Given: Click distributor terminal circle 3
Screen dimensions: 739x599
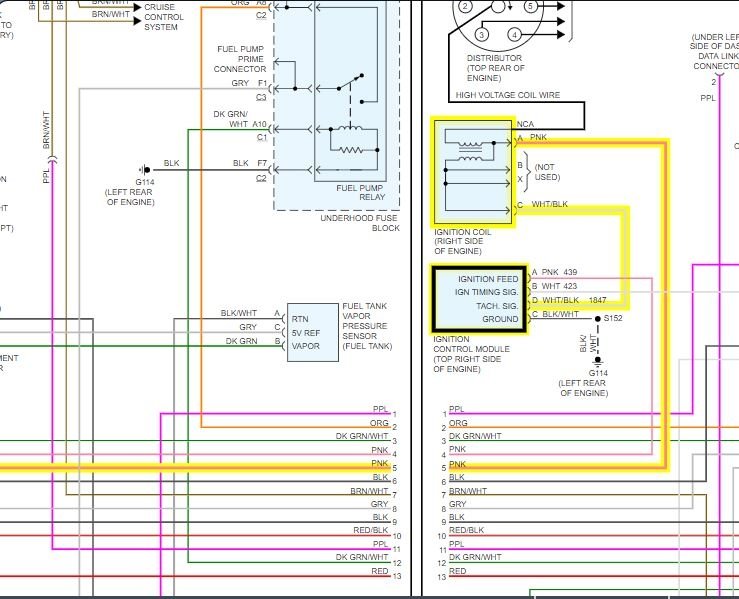Looking at the screenshot, I should (x=482, y=35).
